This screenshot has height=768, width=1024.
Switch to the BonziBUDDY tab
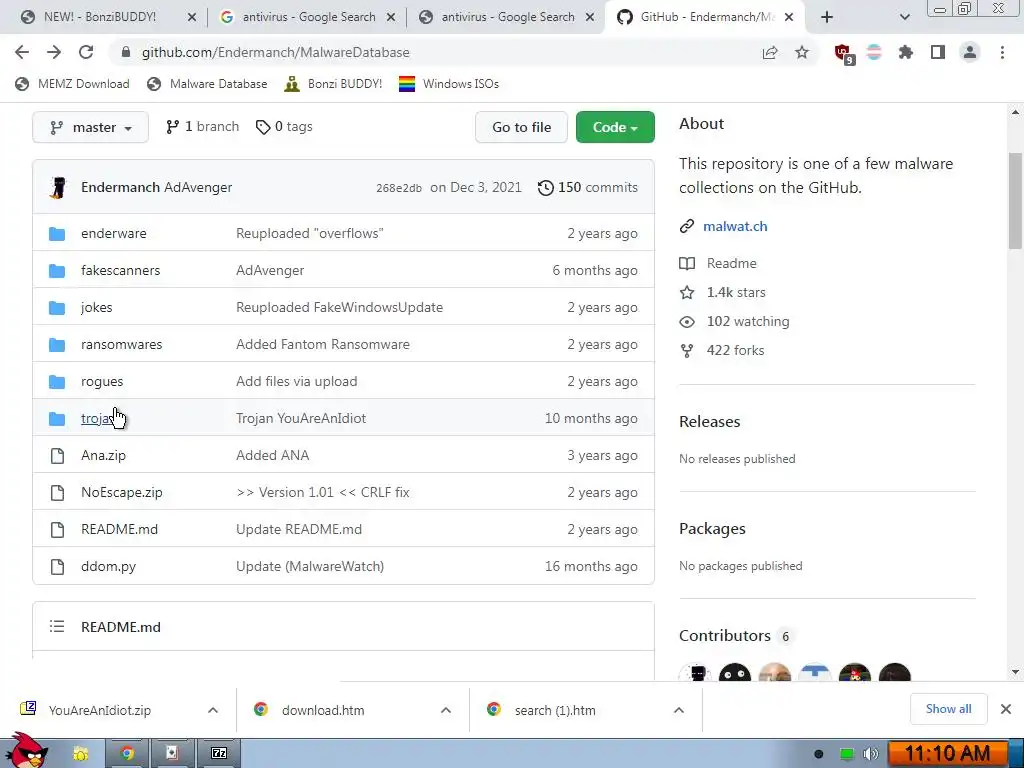coord(100,17)
